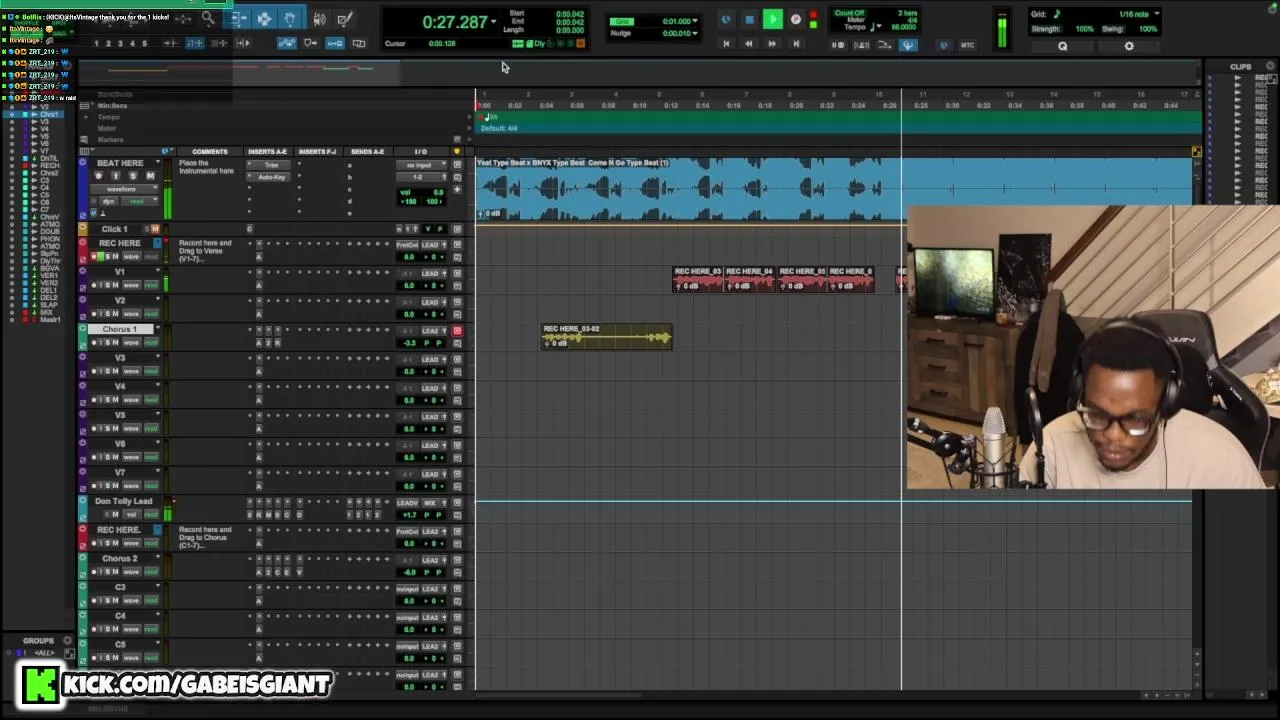Select the REC HERE_03-02 clip on Chorus 1
The height and width of the screenshot is (720, 1280).
pyautogui.click(x=606, y=337)
